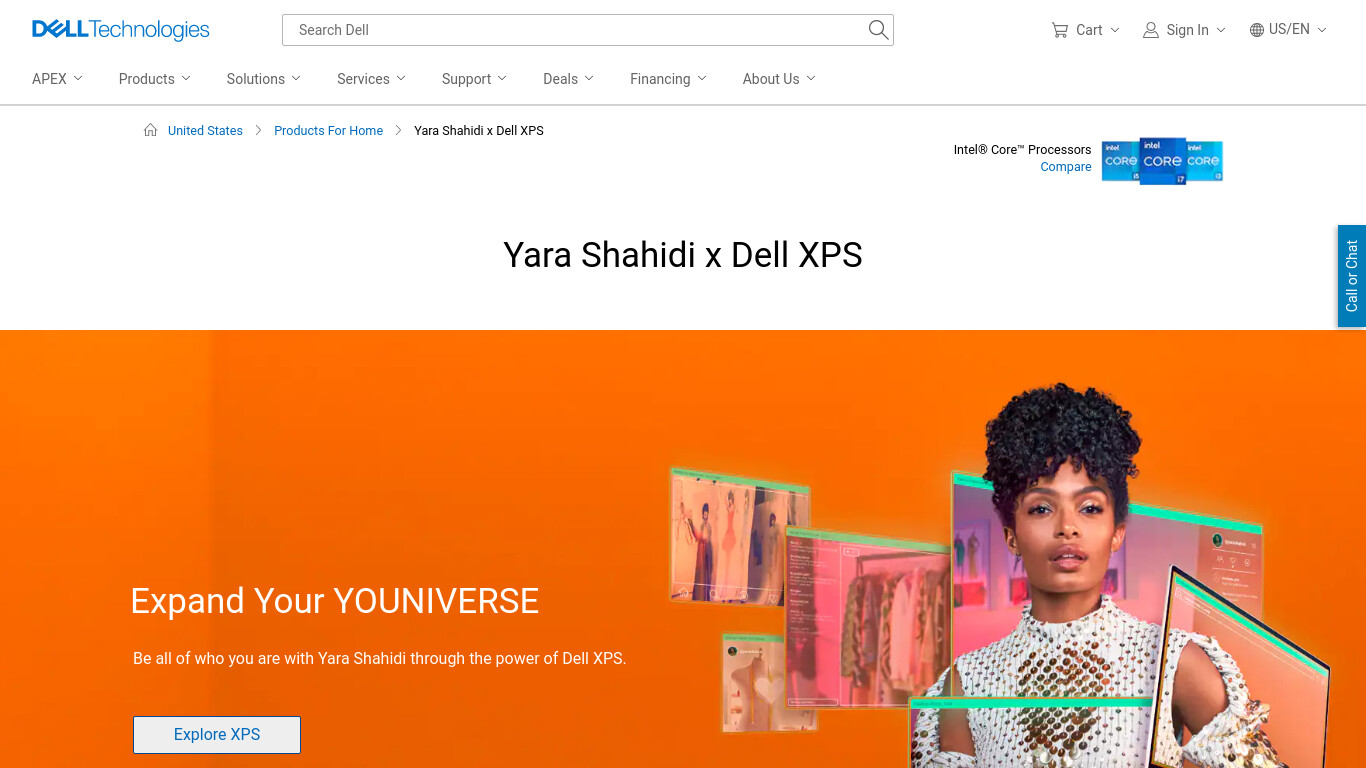Open the Support menu
The height and width of the screenshot is (768, 1366).
click(474, 79)
